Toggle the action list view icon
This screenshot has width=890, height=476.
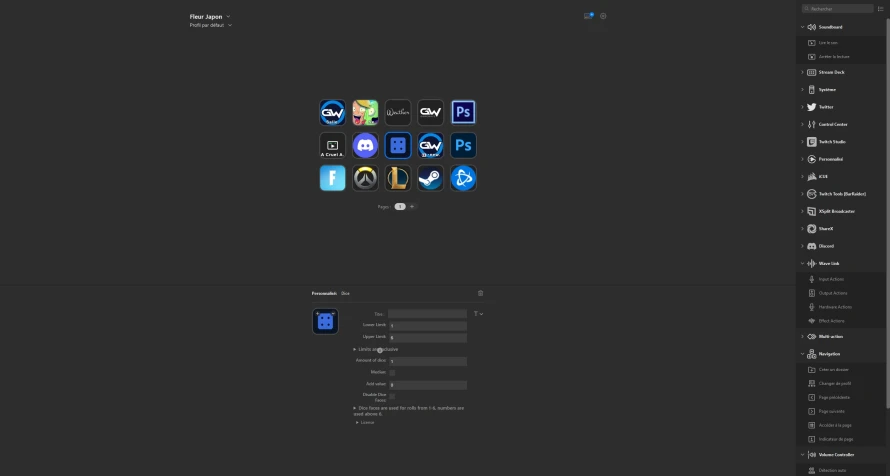880,9
